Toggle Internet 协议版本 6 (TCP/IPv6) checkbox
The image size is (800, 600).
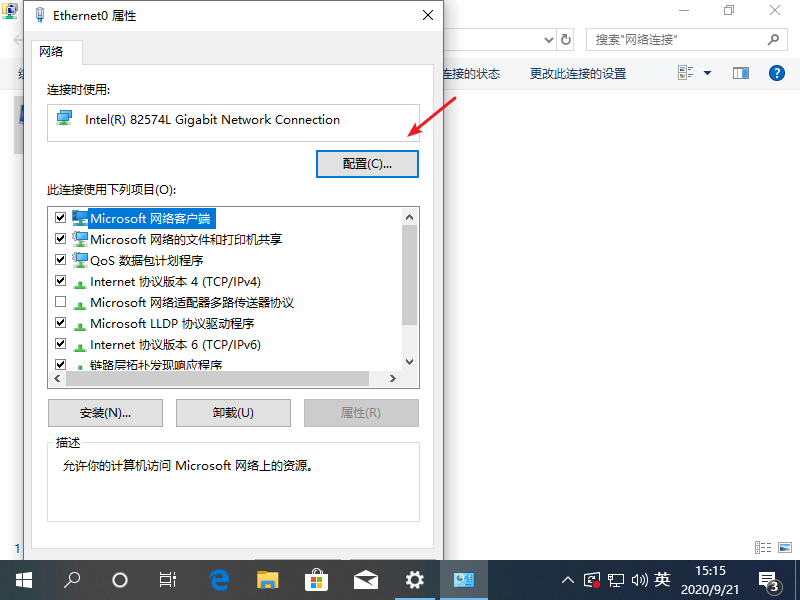pos(61,344)
